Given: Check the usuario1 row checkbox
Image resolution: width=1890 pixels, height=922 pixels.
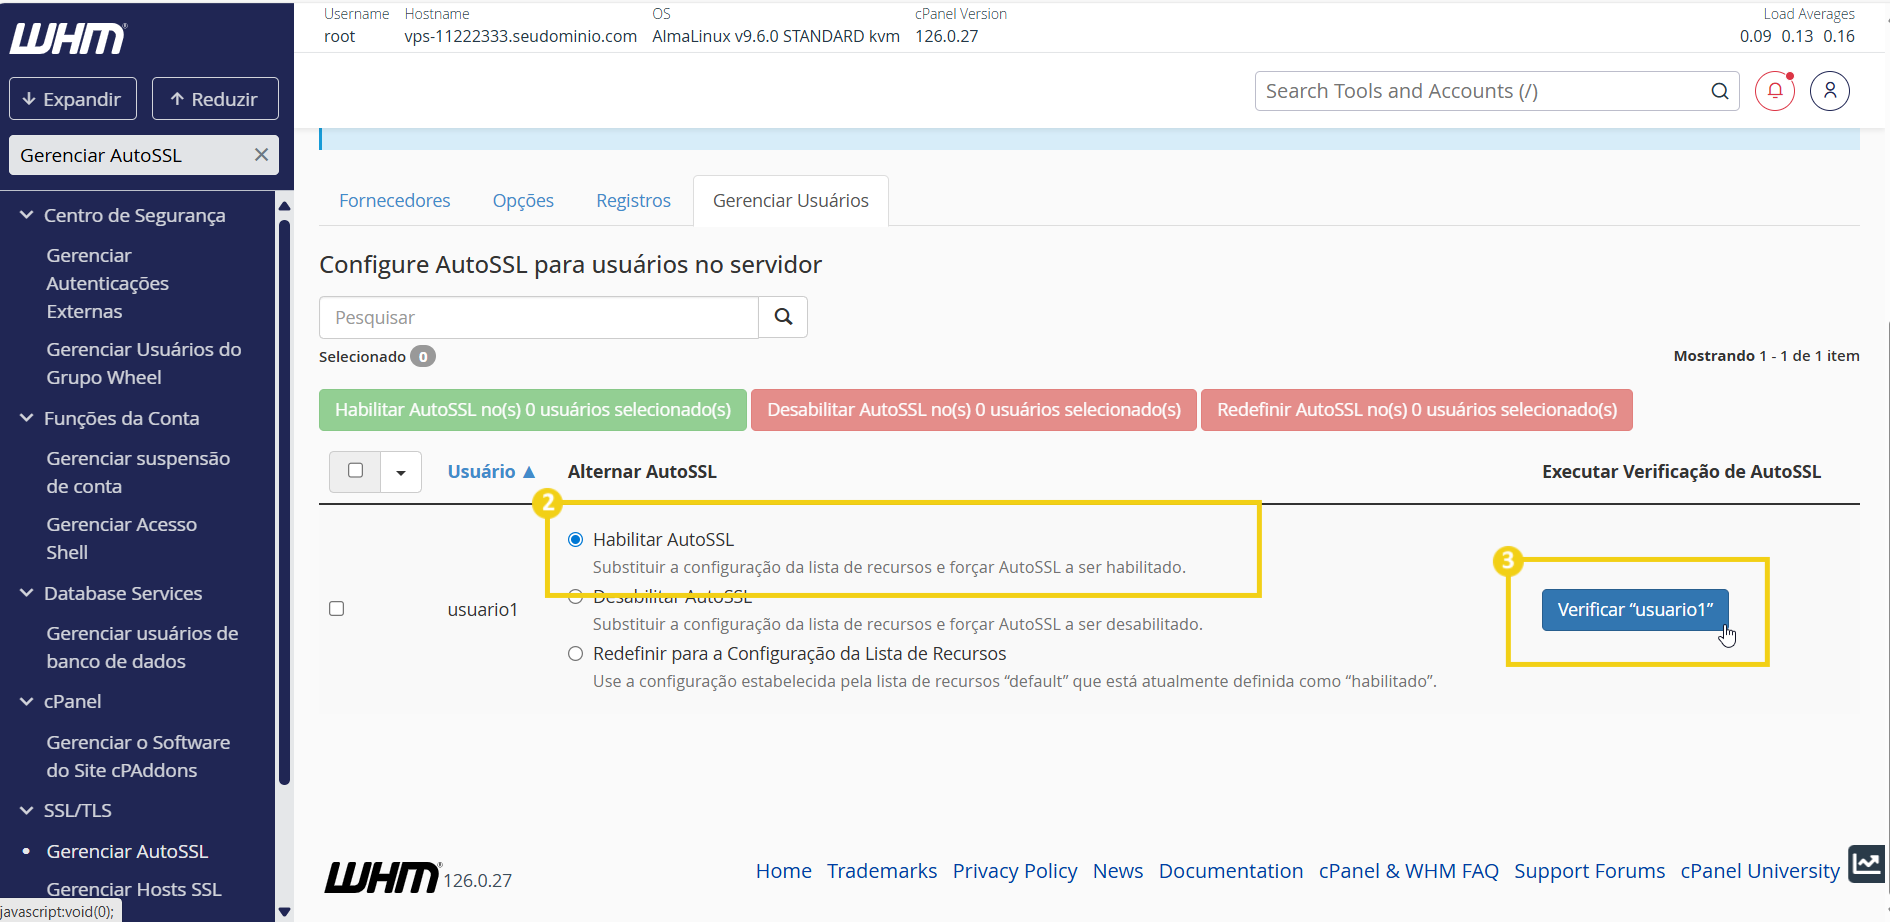Looking at the screenshot, I should (x=337, y=608).
